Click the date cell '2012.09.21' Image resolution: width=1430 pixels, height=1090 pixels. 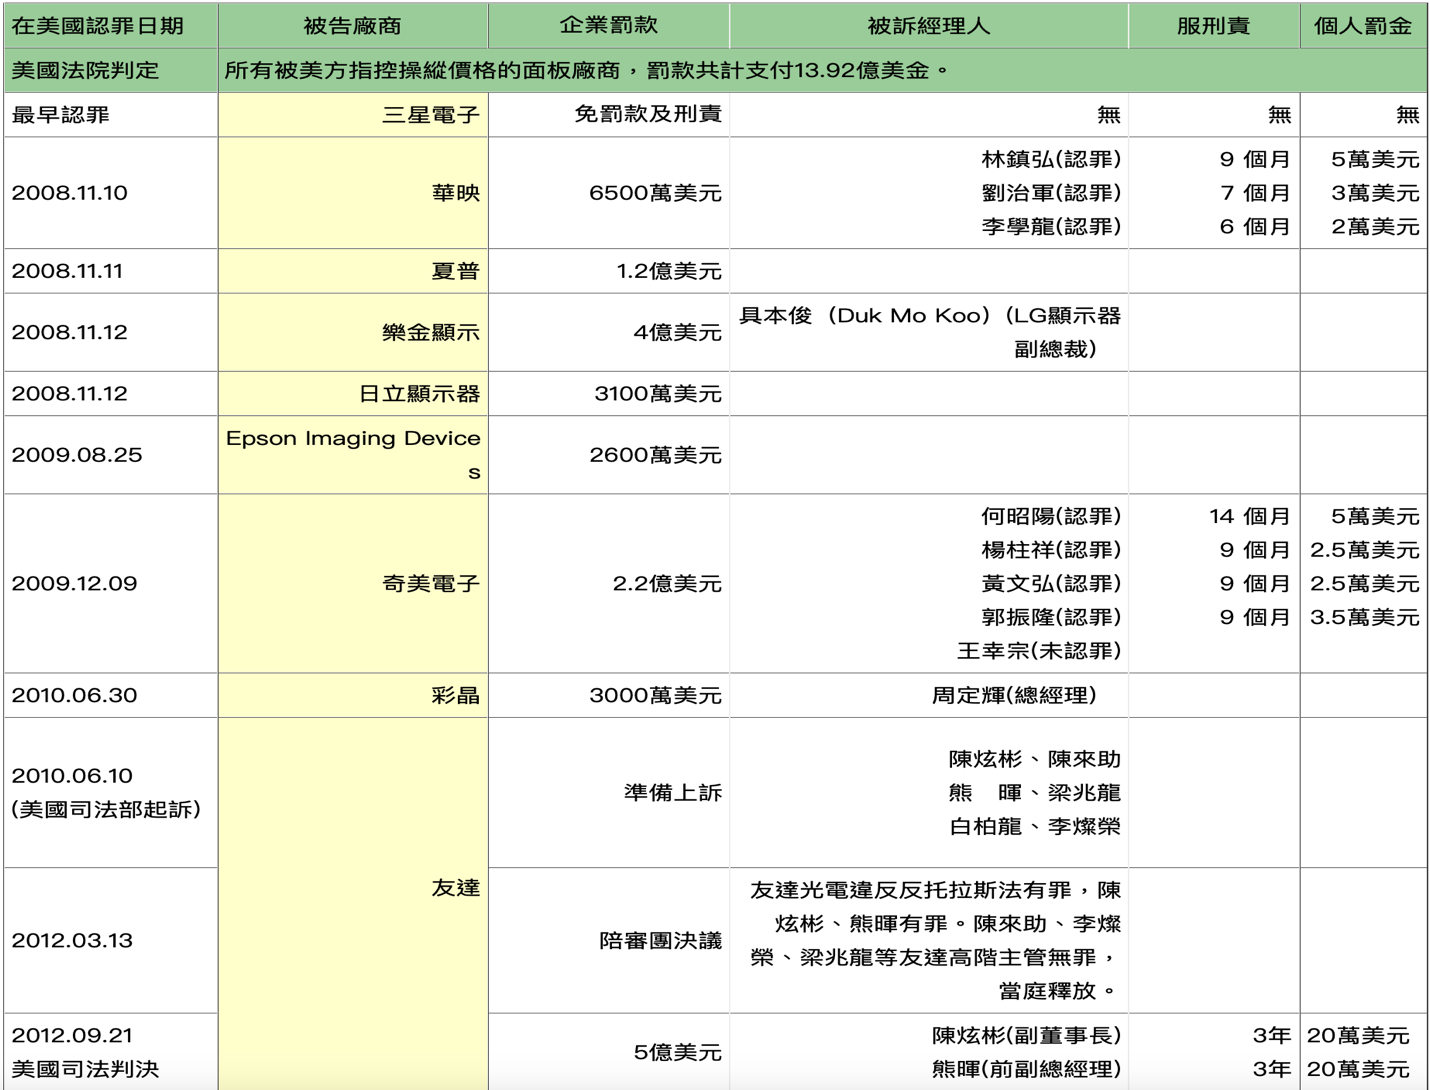pos(72,1036)
